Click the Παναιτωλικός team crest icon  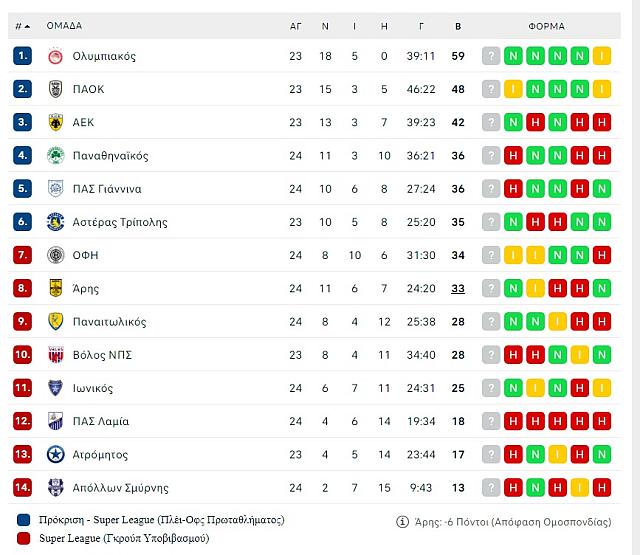pyautogui.click(x=56, y=321)
